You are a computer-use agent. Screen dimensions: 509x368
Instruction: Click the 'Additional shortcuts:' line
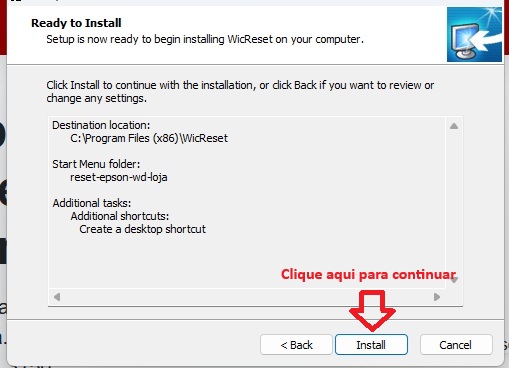120,216
